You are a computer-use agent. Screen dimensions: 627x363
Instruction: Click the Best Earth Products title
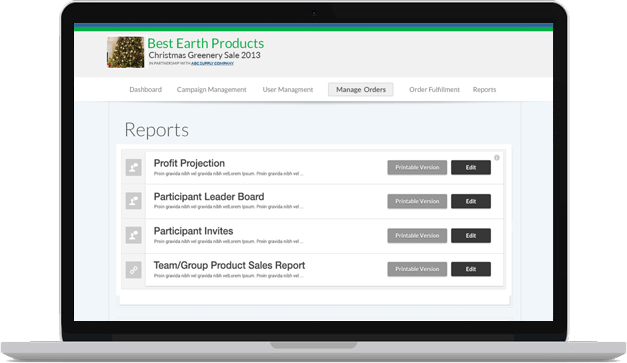coord(206,43)
